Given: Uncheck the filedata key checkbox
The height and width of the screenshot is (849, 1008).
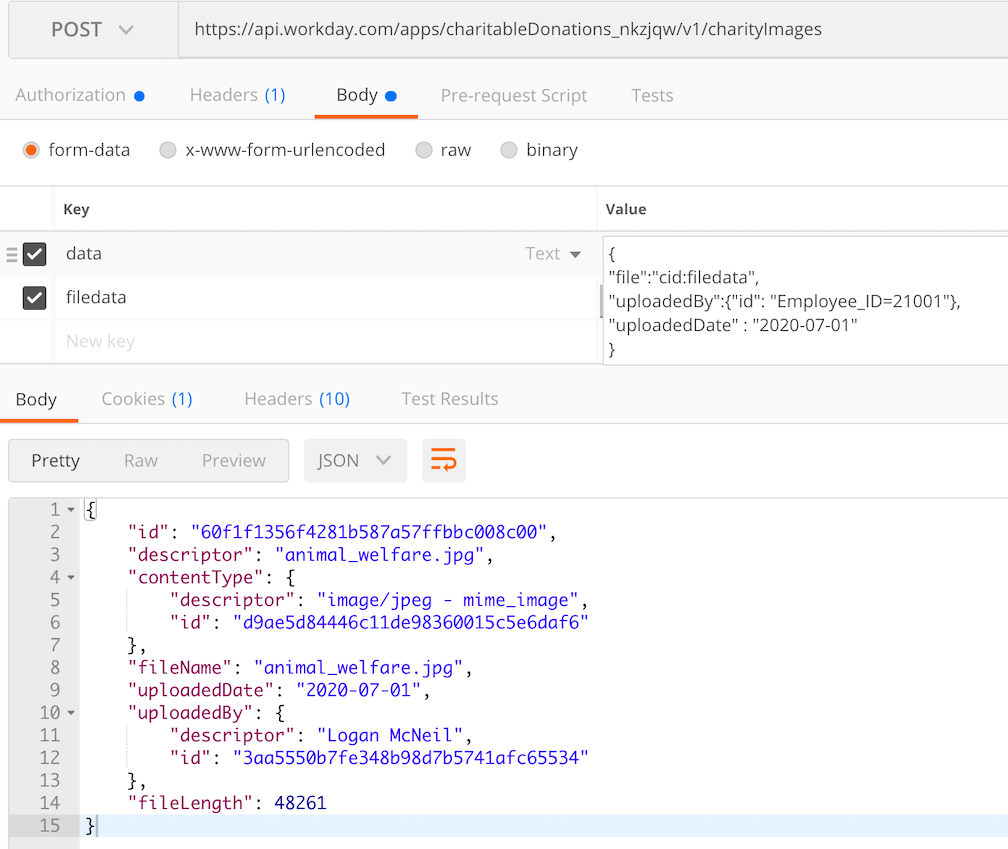Looking at the screenshot, I should coord(34,298).
